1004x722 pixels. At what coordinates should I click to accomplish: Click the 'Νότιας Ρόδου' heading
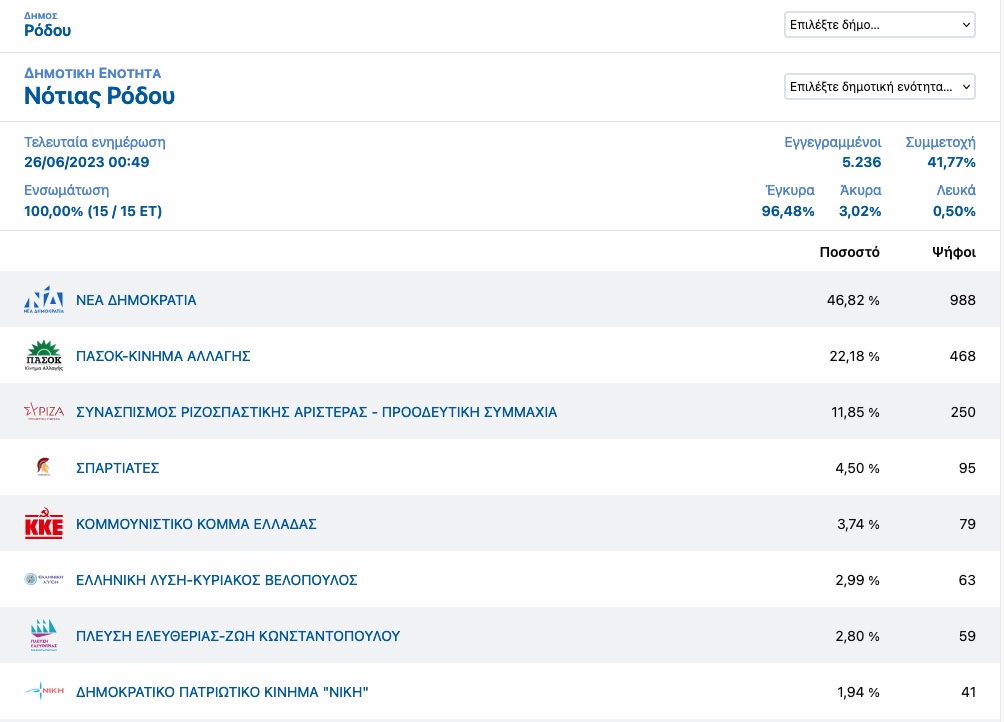(x=99, y=96)
